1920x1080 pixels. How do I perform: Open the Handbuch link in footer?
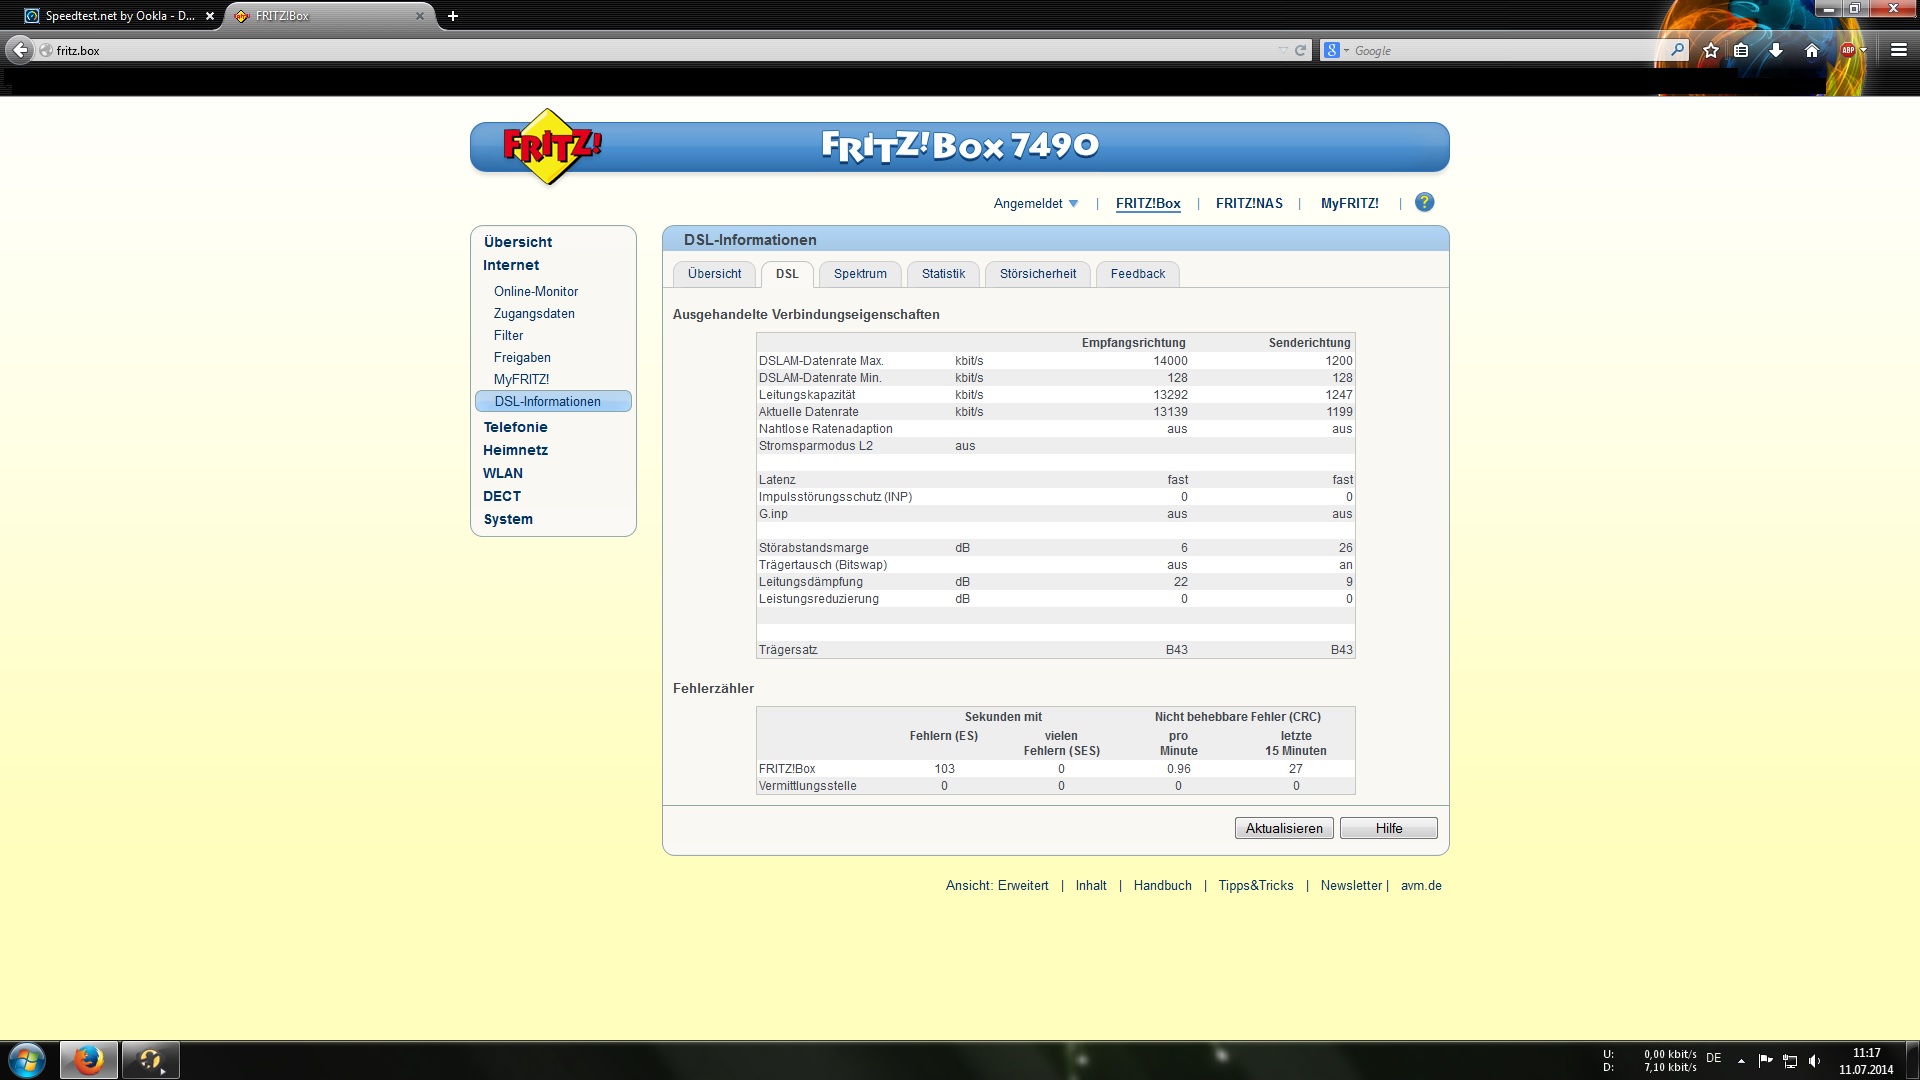tap(1162, 886)
